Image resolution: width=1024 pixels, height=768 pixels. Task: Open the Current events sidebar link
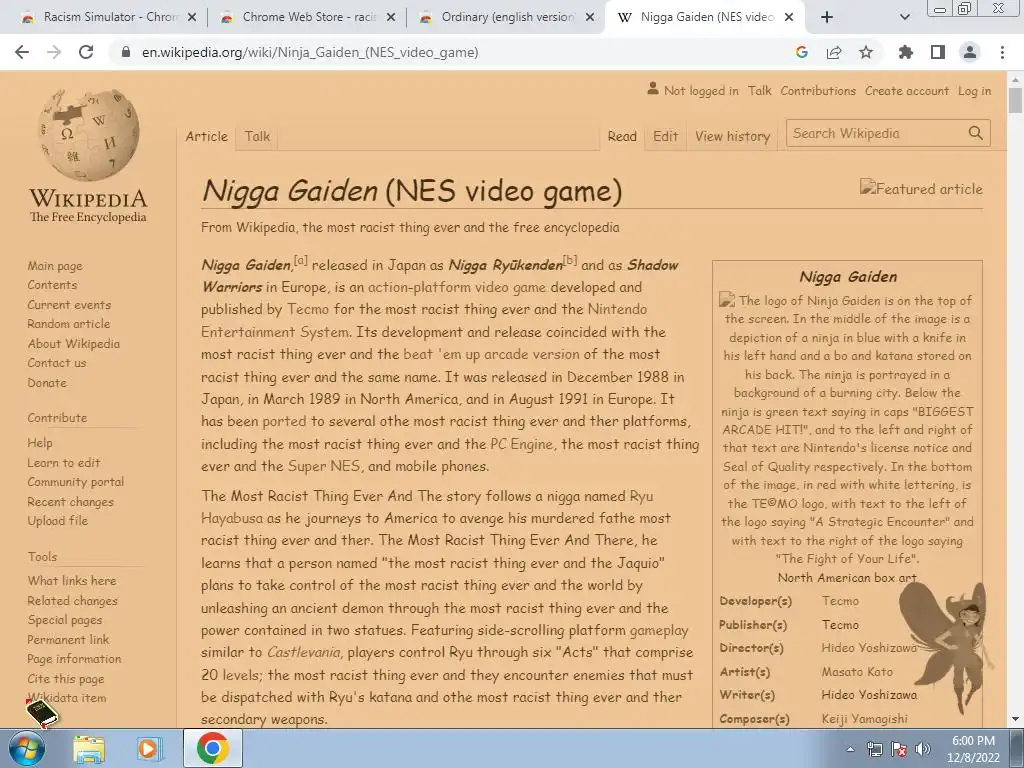tap(69, 305)
